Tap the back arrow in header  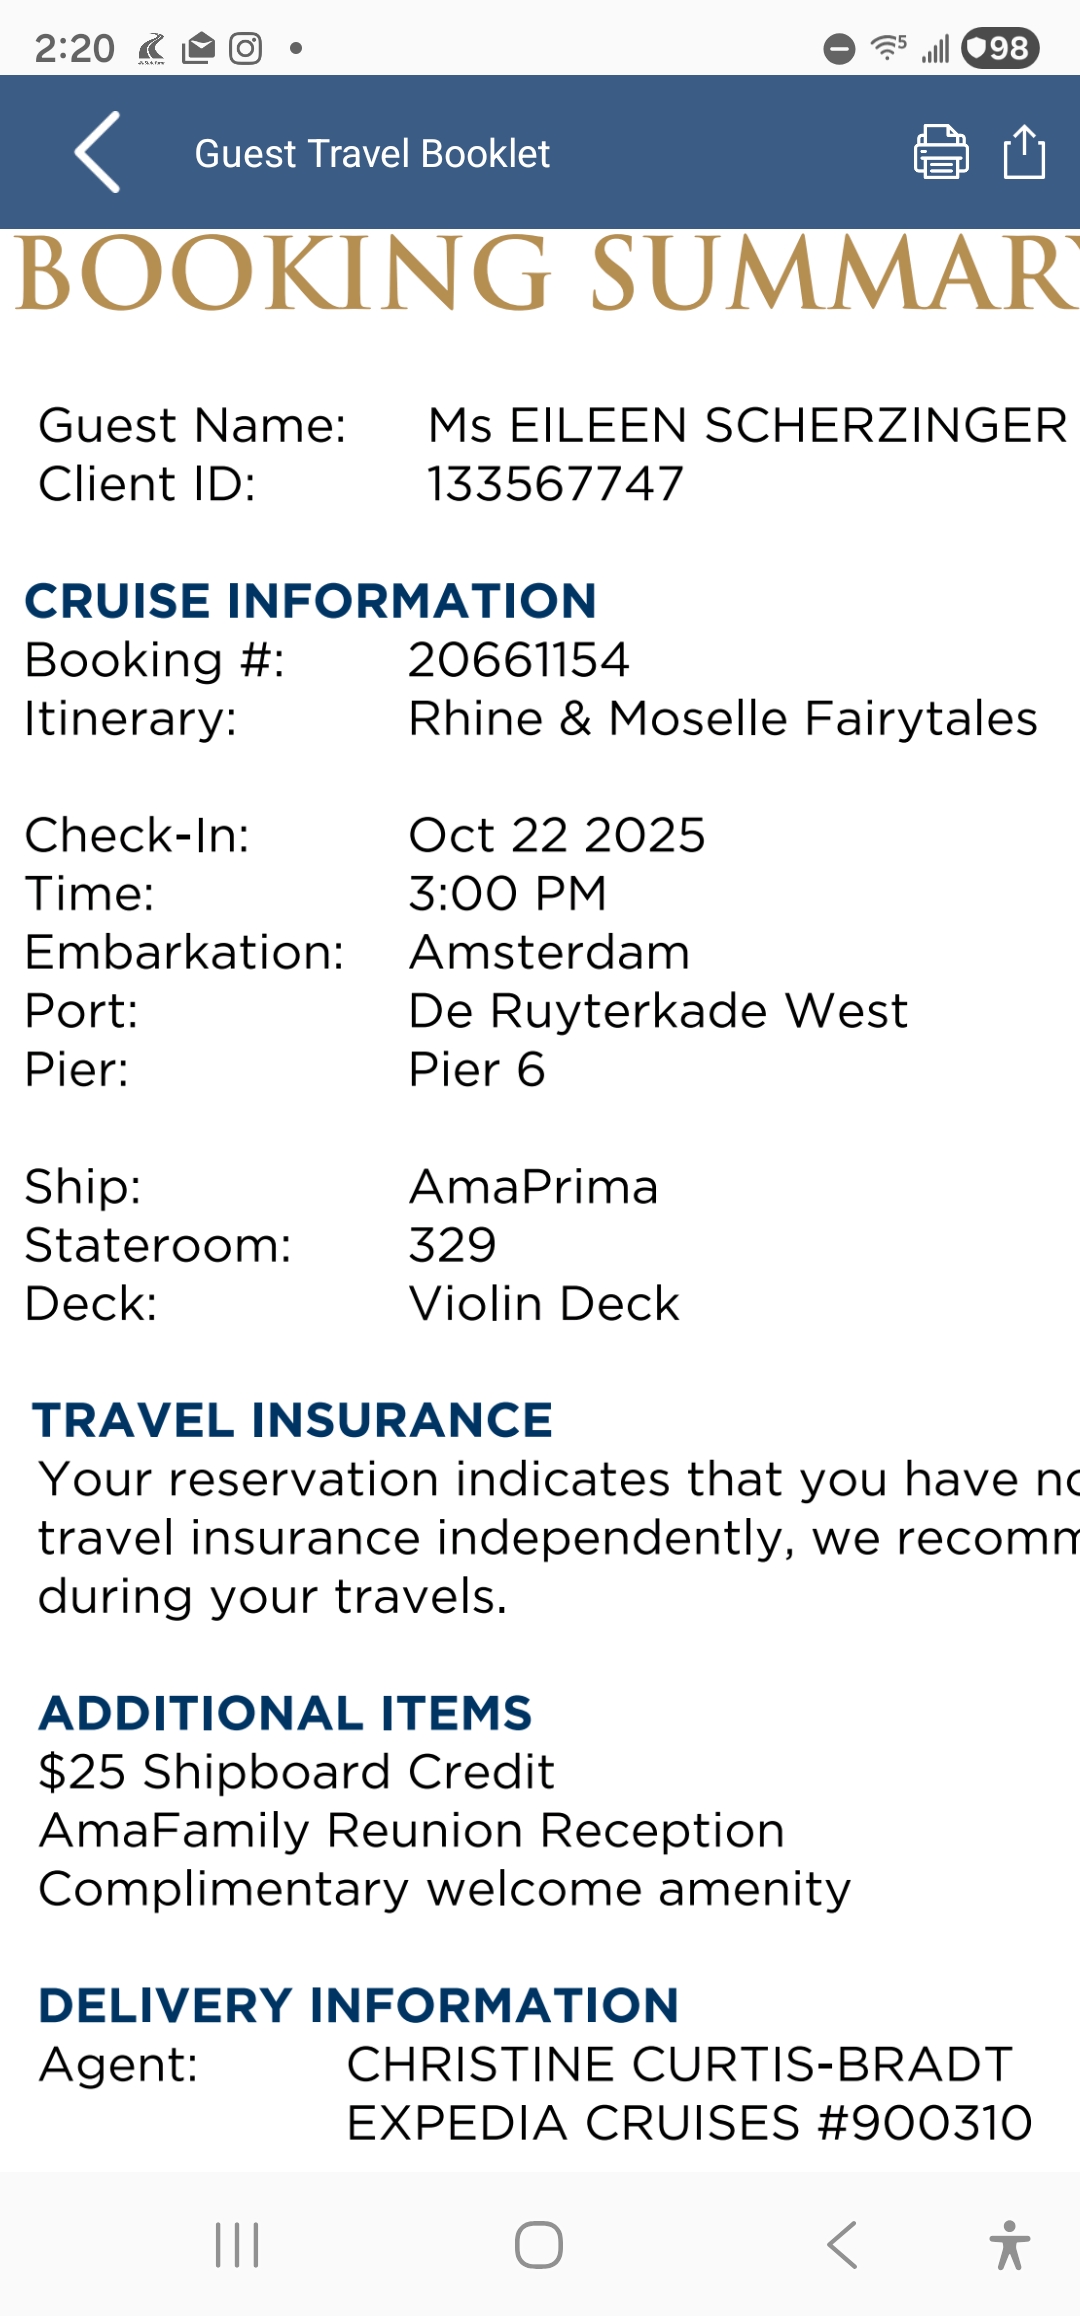(98, 152)
